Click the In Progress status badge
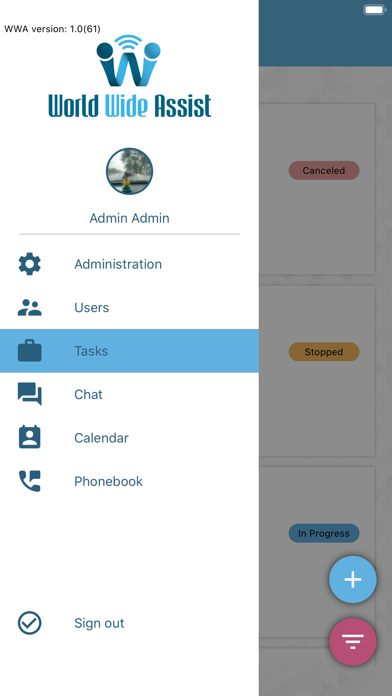The height and width of the screenshot is (696, 392). (x=324, y=534)
